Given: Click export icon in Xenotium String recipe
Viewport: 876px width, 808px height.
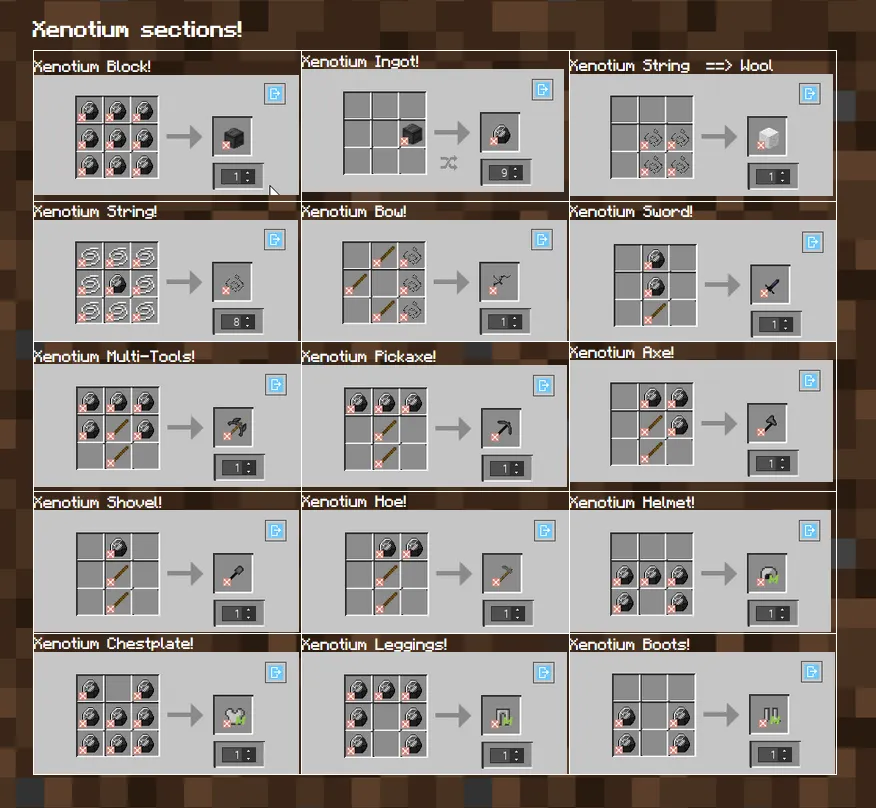Looking at the screenshot, I should click(x=275, y=240).
